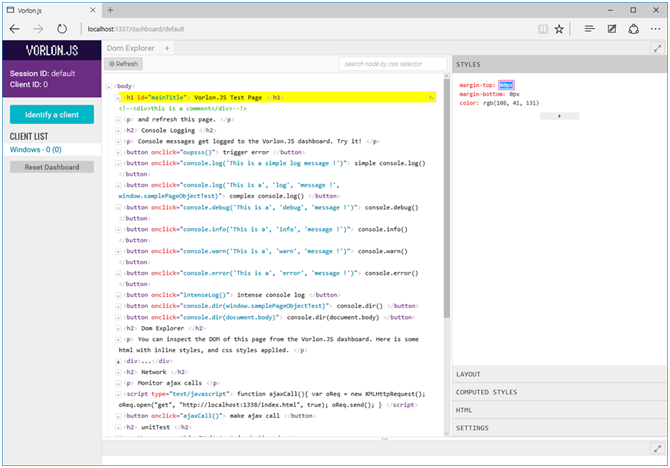The height and width of the screenshot is (468, 670).
Task: Select the h1 Vorlon.JS Test Page row
Action: (x=277, y=97)
